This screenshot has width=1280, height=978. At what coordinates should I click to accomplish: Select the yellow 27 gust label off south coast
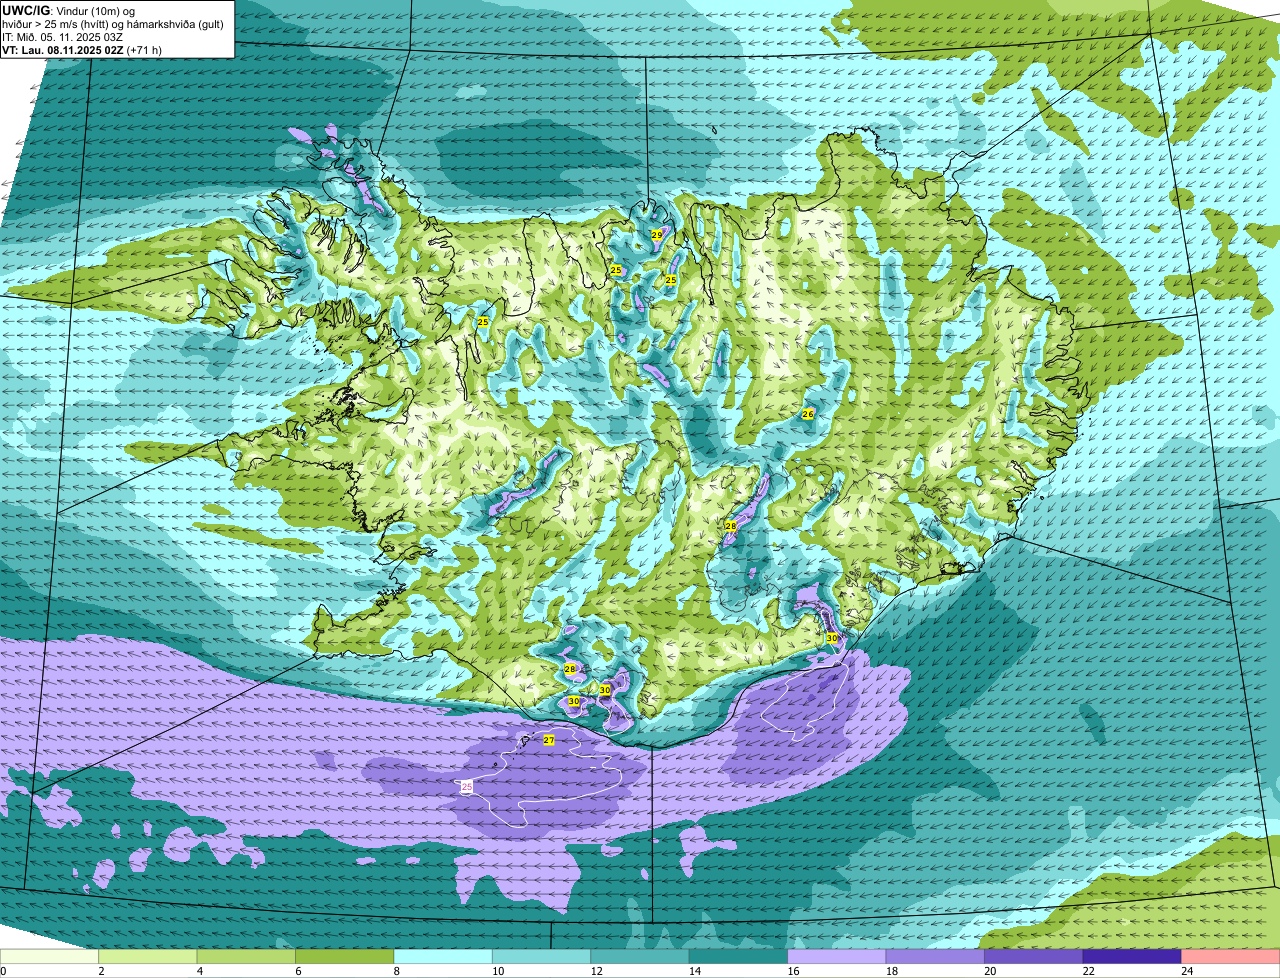coord(549,740)
